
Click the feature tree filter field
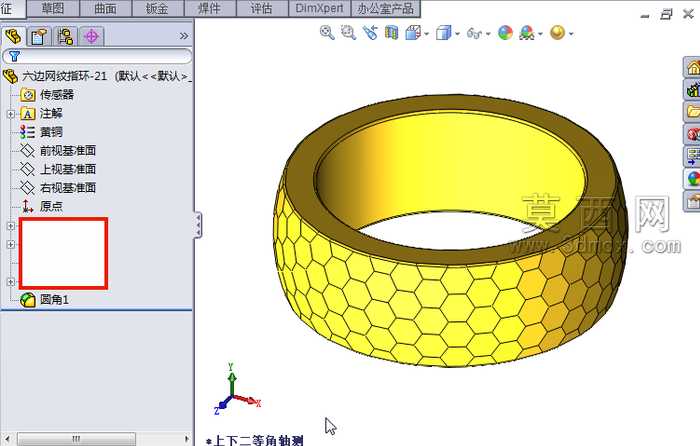point(97,56)
